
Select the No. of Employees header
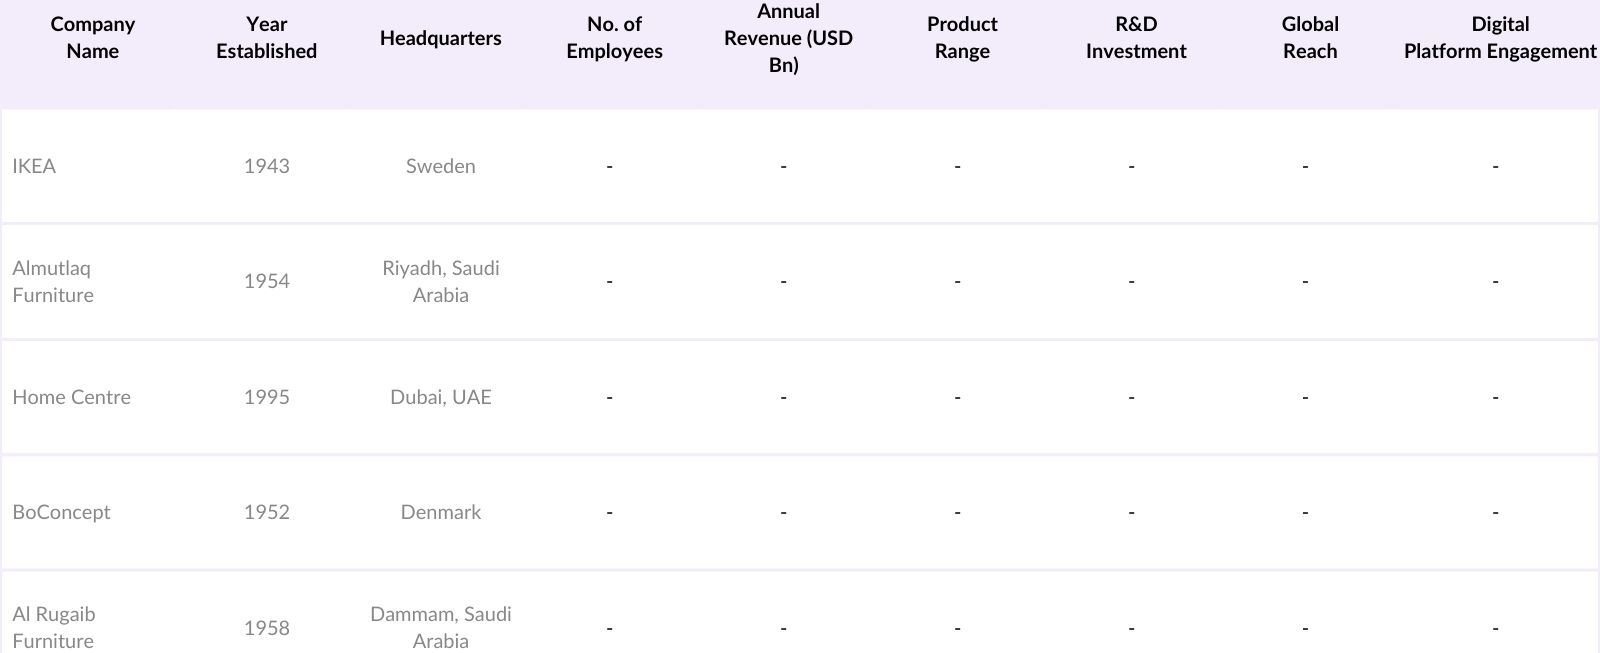pyautogui.click(x=614, y=38)
